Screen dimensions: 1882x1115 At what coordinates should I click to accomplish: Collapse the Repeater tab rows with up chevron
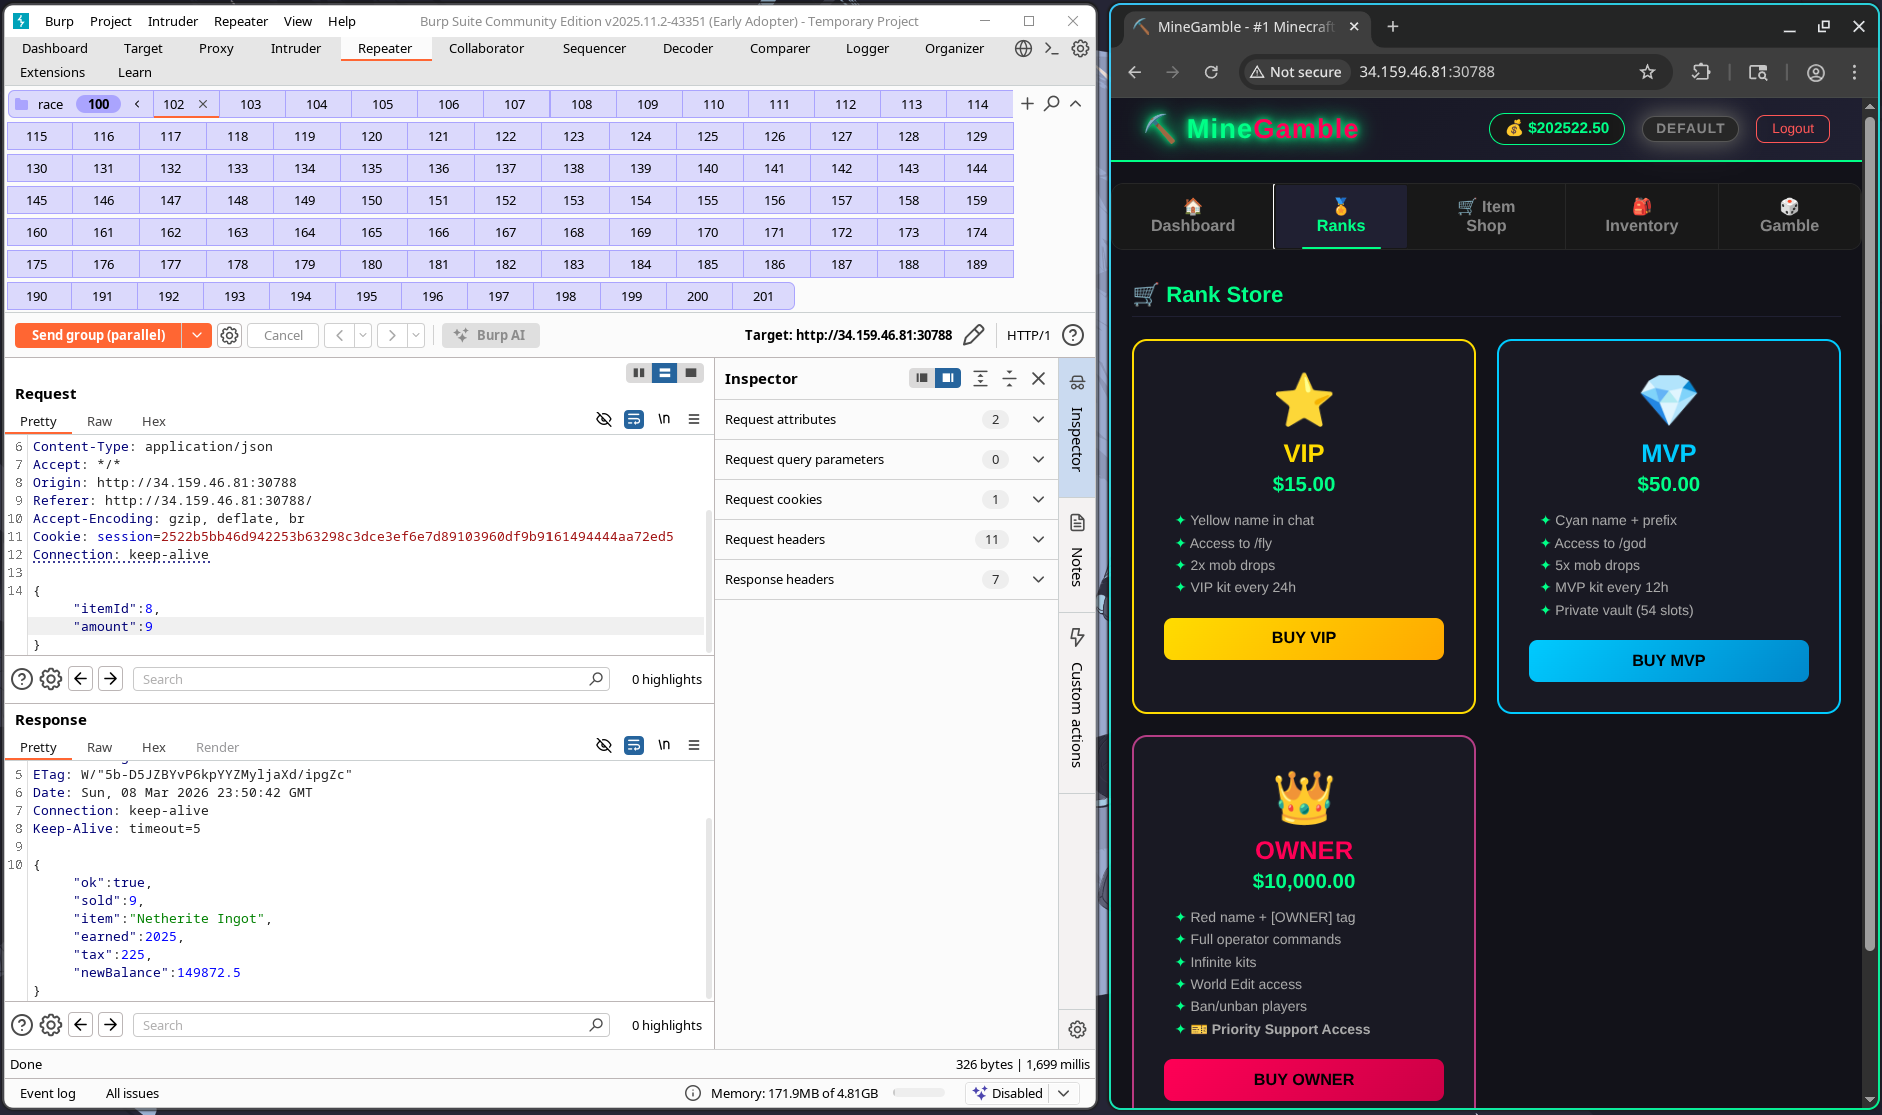tap(1076, 104)
